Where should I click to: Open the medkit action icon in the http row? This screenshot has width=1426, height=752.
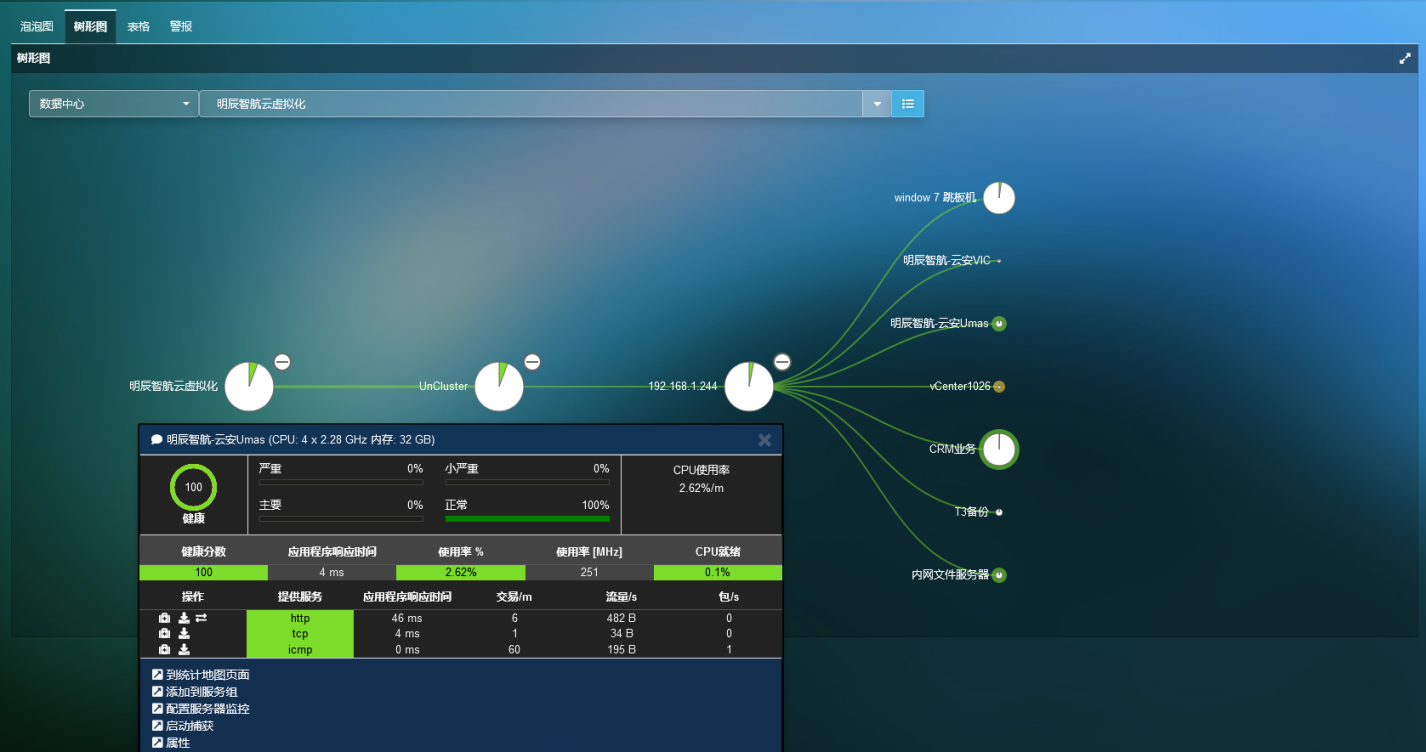(165, 618)
